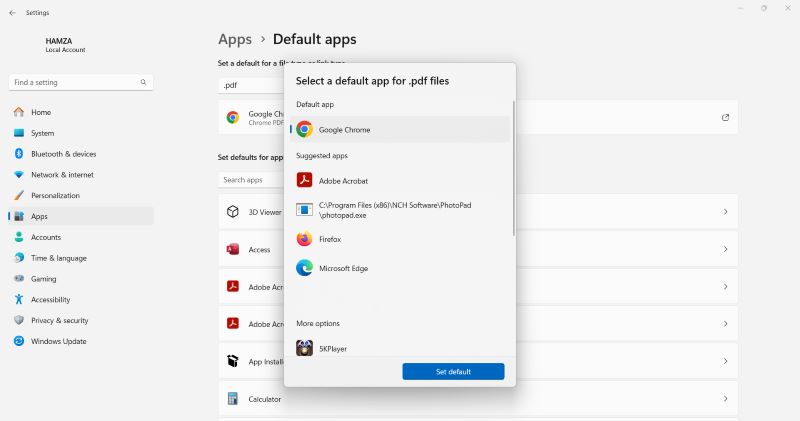The width and height of the screenshot is (800, 421).
Task: Open Privacy & security settings
Action: (81, 320)
